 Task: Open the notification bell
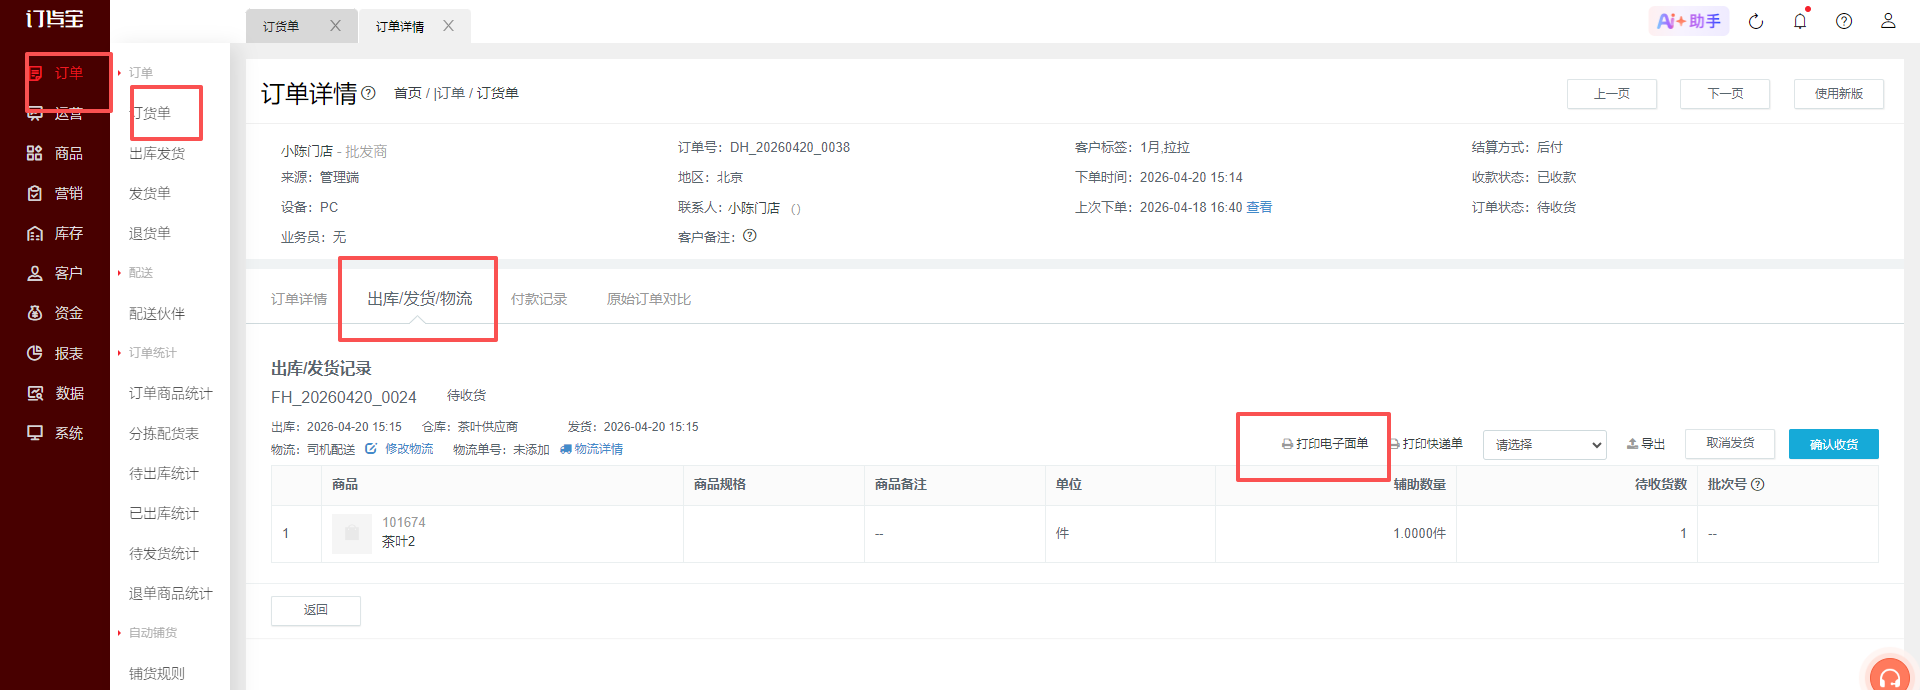1800,21
